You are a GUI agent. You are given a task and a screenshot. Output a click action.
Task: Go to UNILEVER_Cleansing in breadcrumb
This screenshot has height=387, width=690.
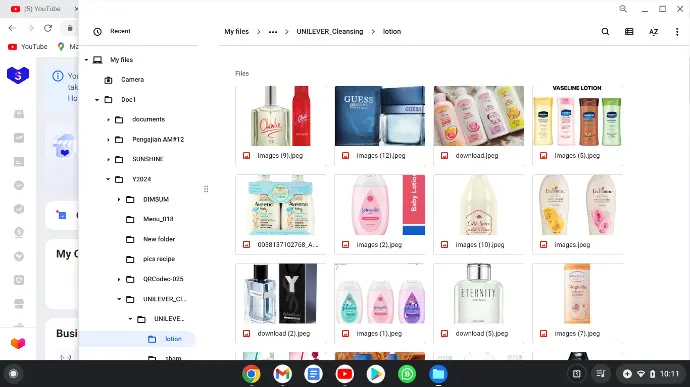(330, 32)
